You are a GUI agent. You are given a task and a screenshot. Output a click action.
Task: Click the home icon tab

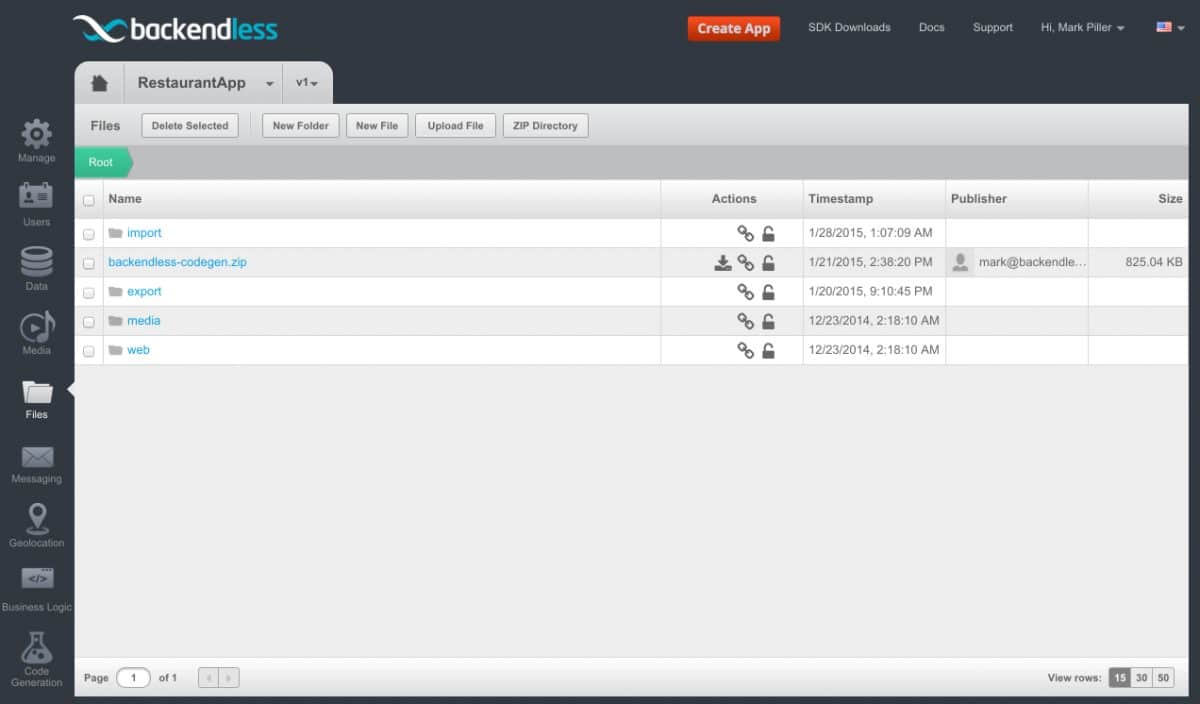click(99, 83)
